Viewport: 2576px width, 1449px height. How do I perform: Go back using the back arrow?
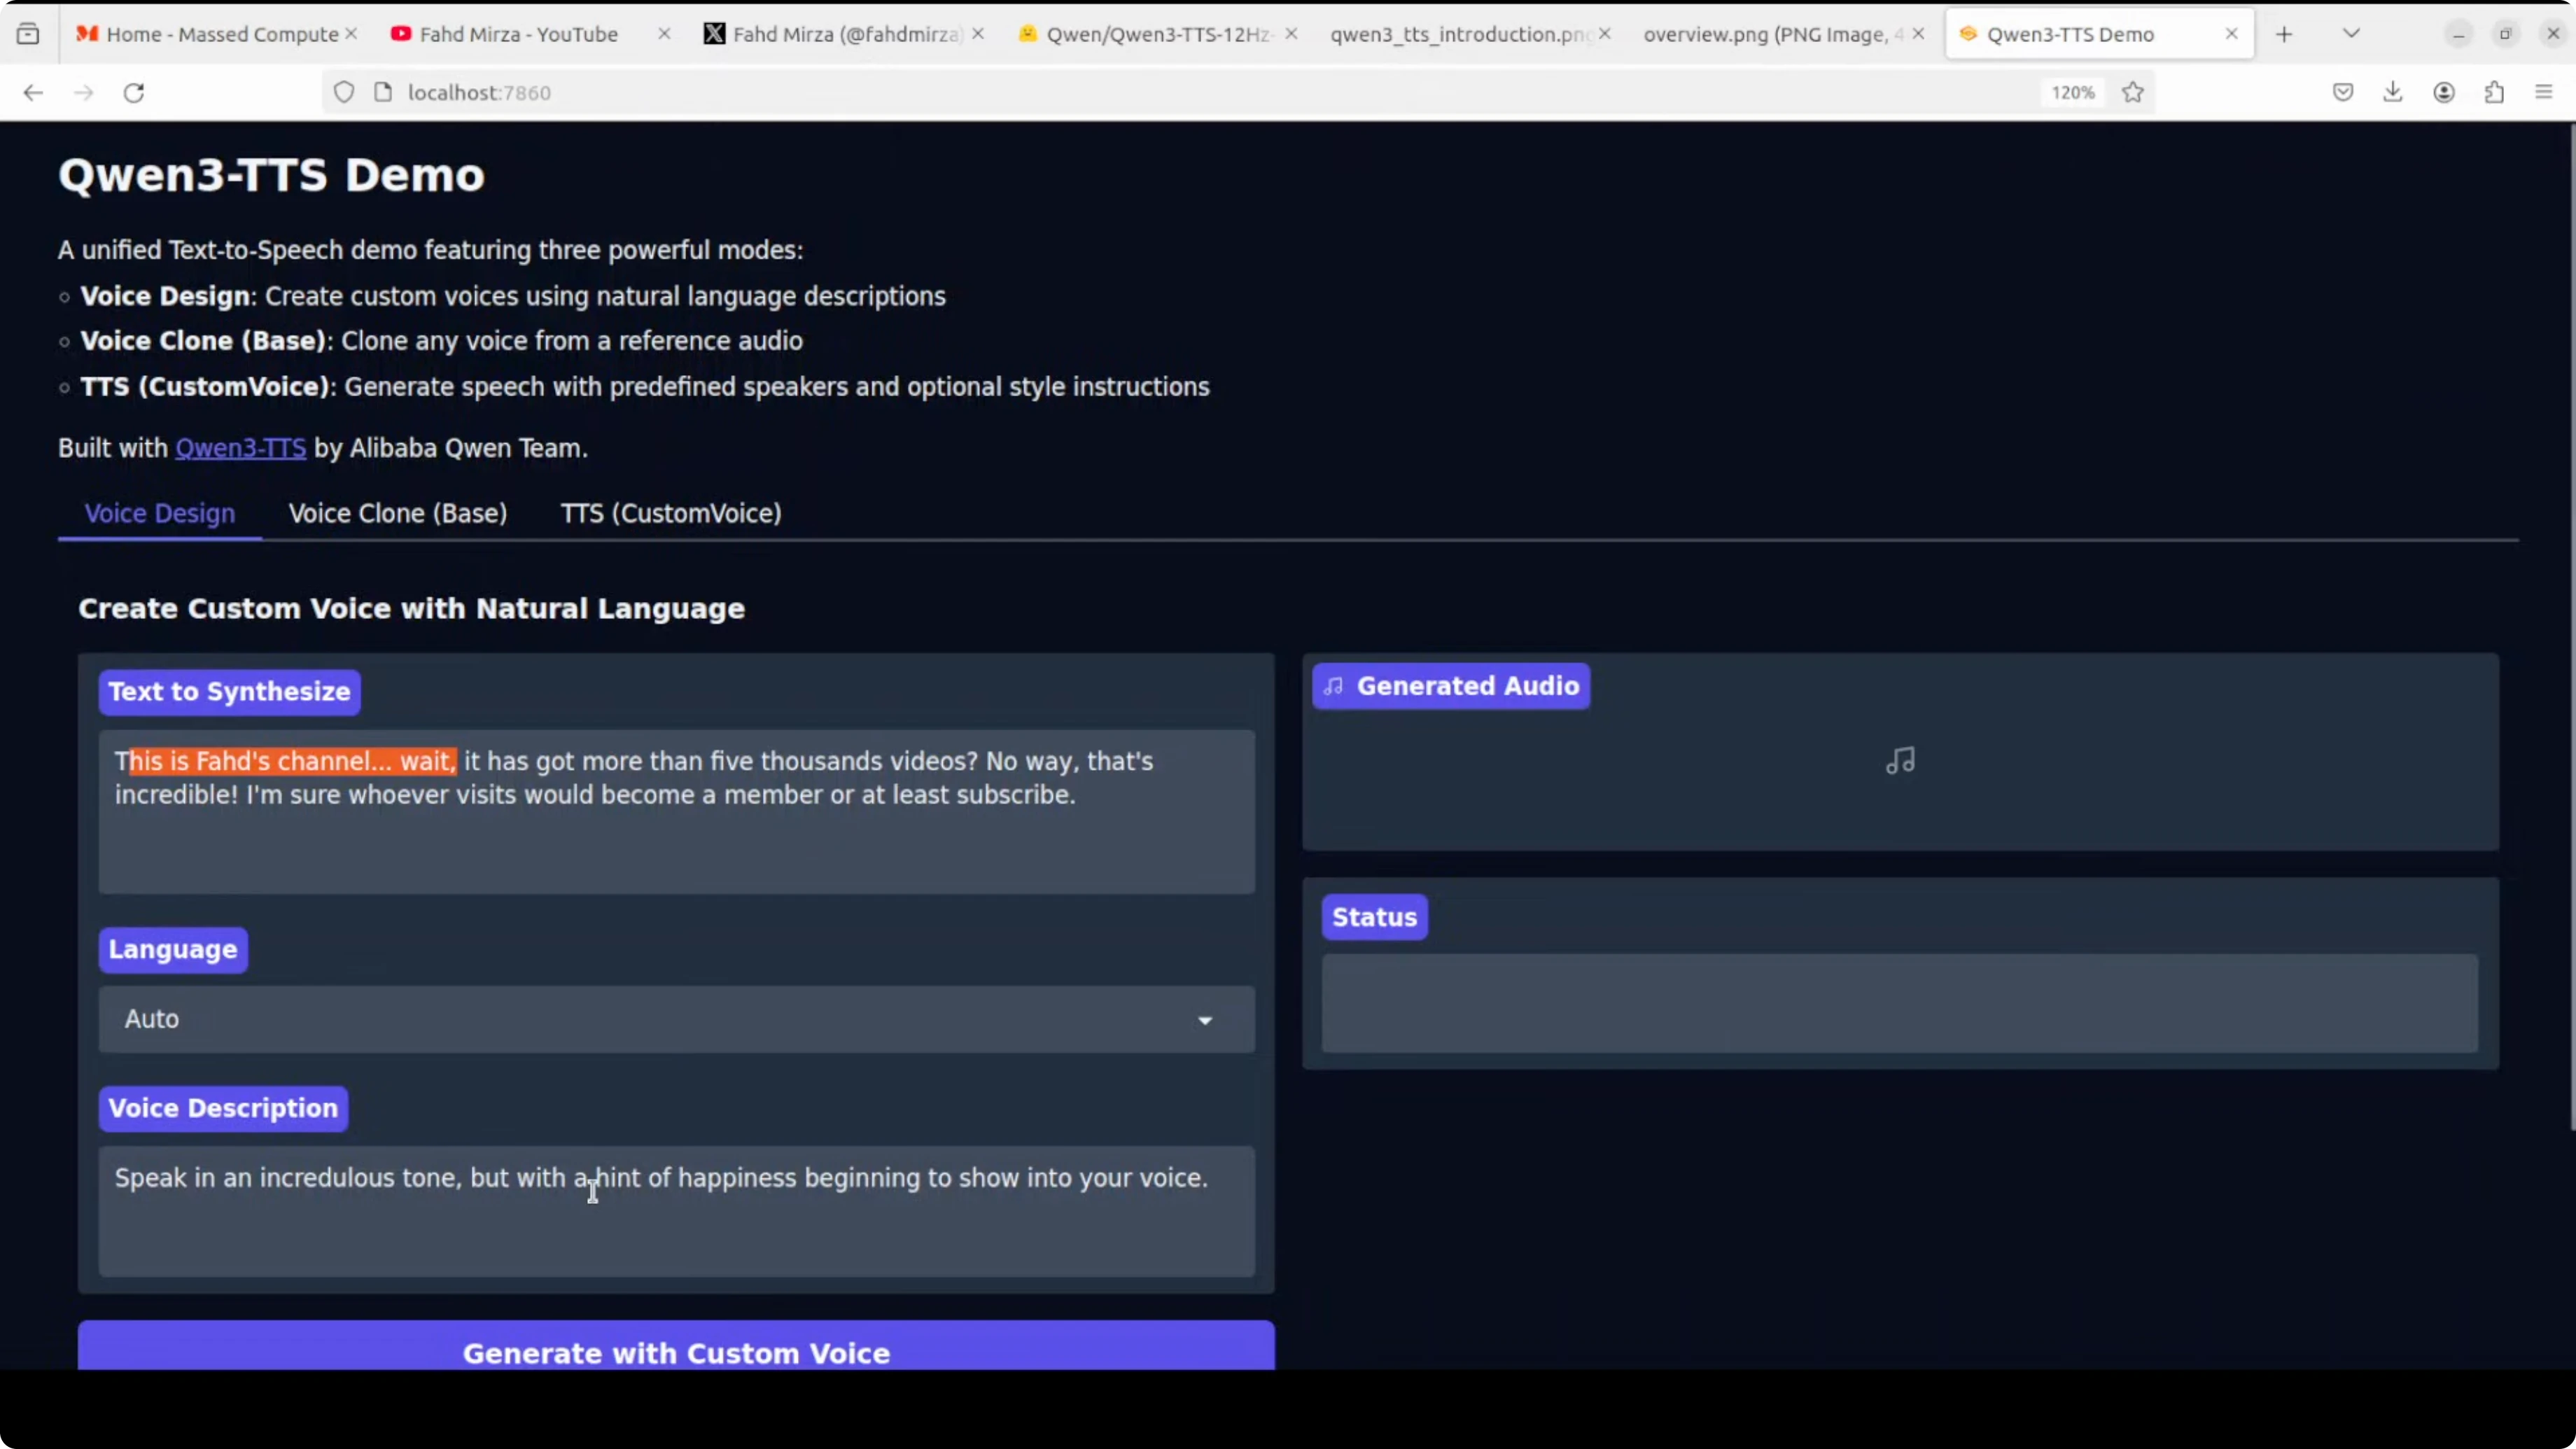click(x=33, y=93)
